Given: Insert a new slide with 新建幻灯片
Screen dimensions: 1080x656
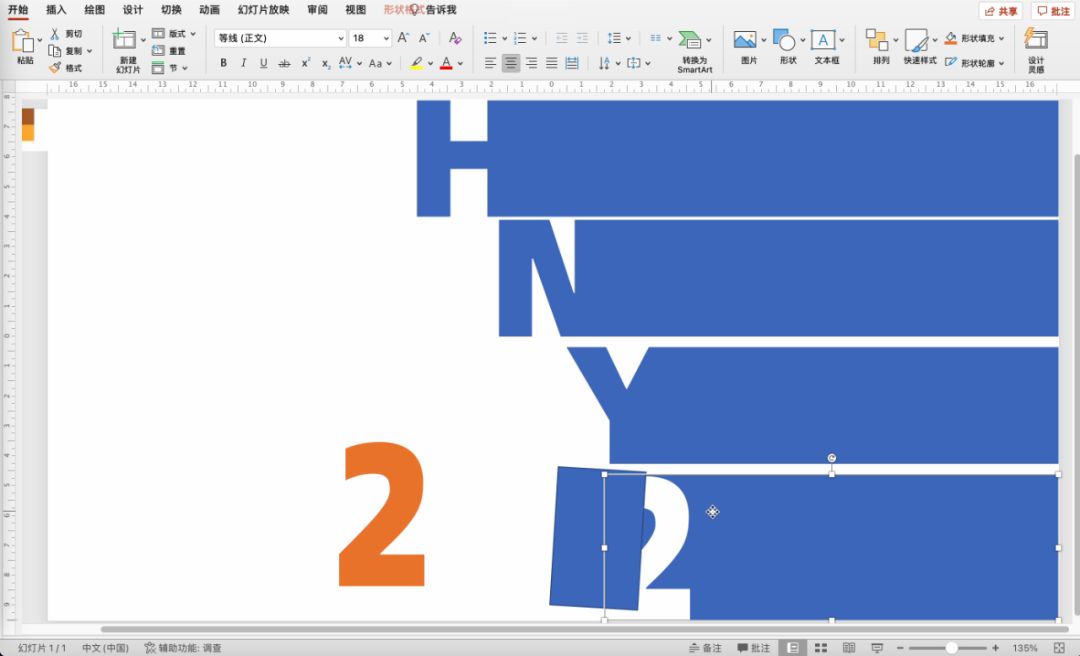Looking at the screenshot, I should point(125,41).
